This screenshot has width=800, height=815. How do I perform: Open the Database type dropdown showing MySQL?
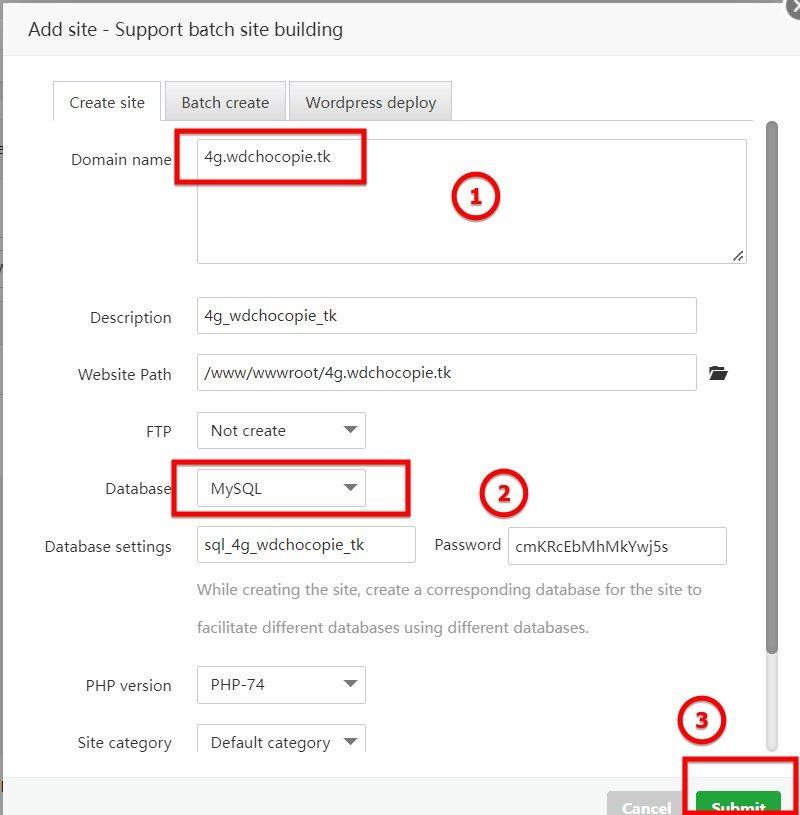(x=281, y=488)
